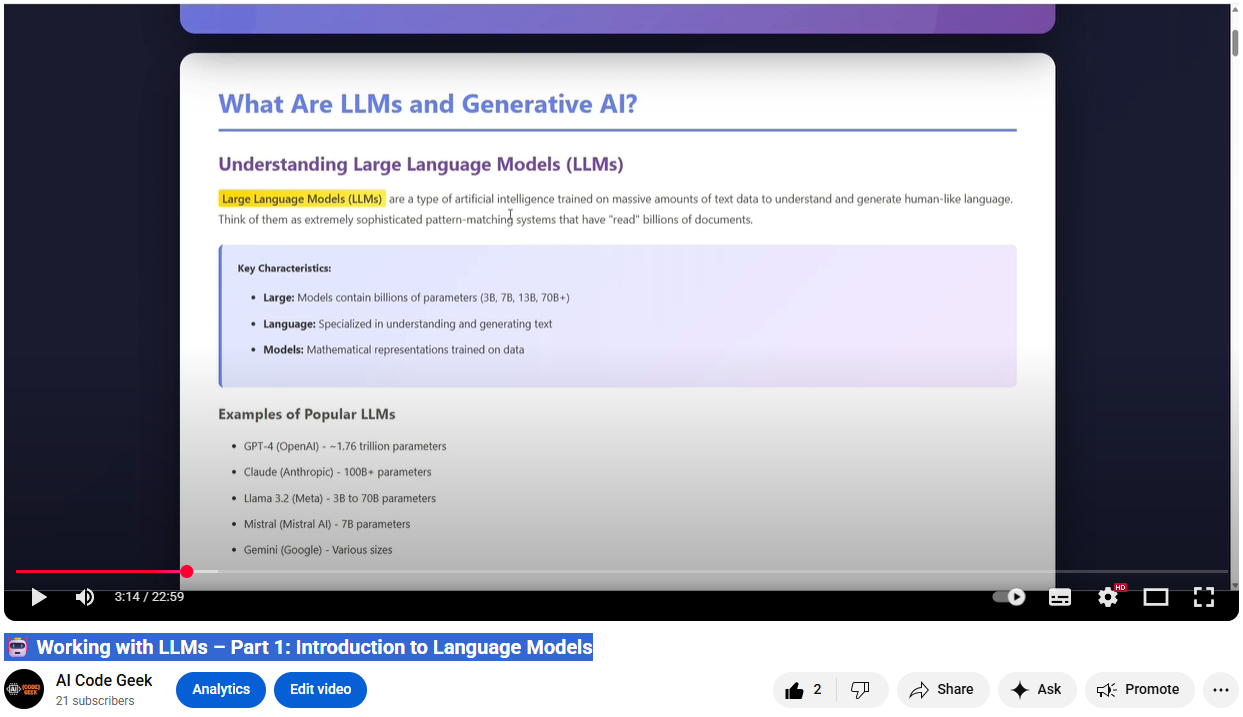Open the AI Code Geek channel avatar
The width and height of the screenshot is (1243, 717).
pos(24,689)
